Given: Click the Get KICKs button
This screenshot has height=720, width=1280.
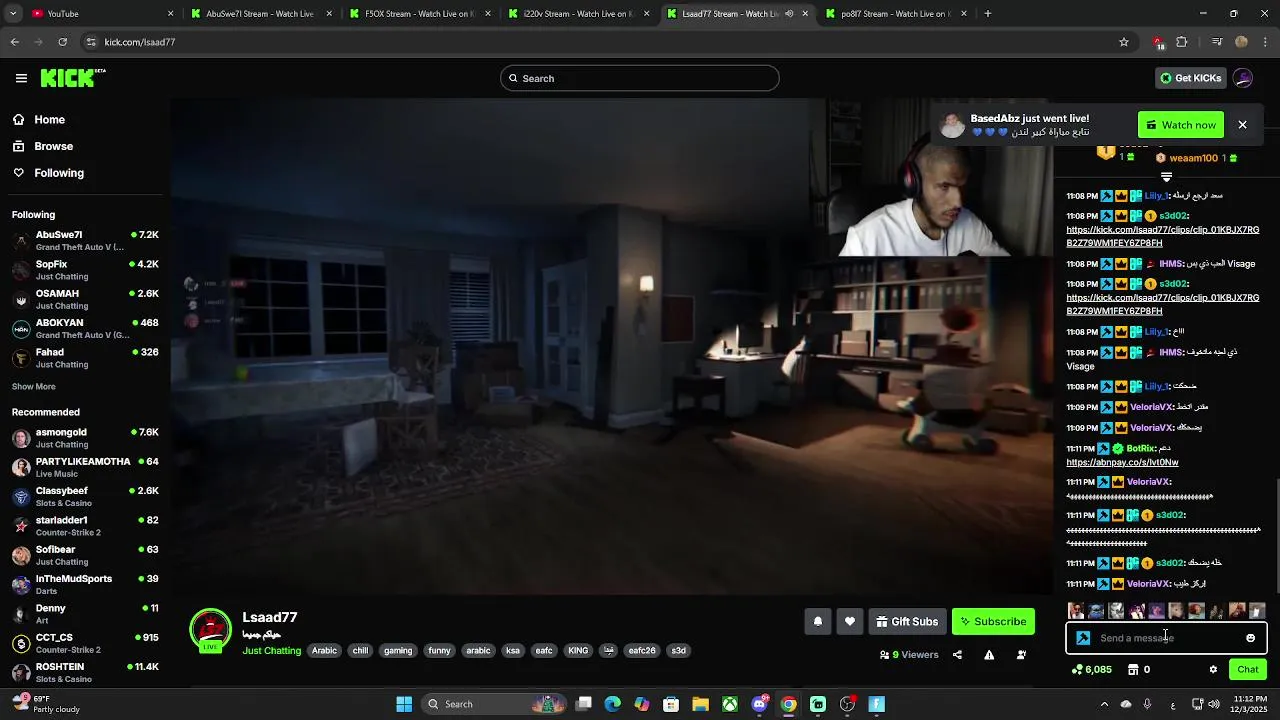Looking at the screenshot, I should tap(1190, 78).
